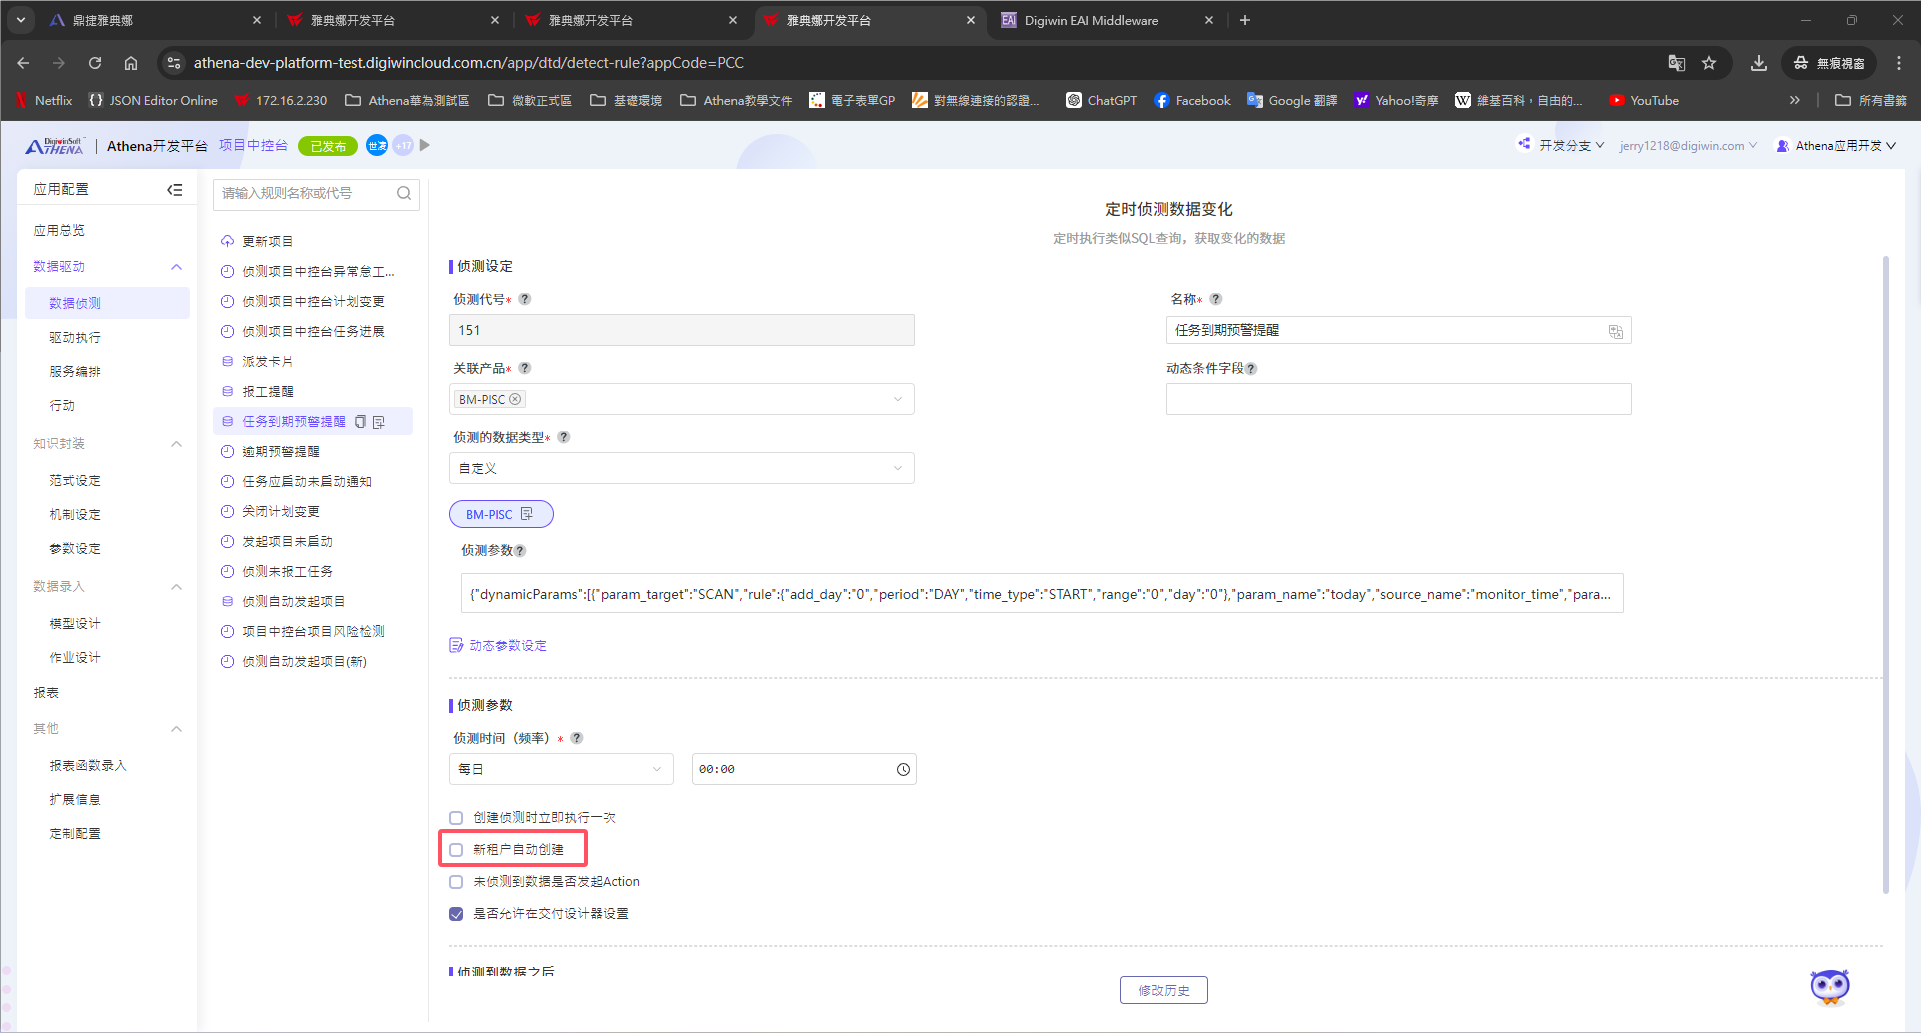Collapse the 数据驱动 menu section

(x=177, y=267)
